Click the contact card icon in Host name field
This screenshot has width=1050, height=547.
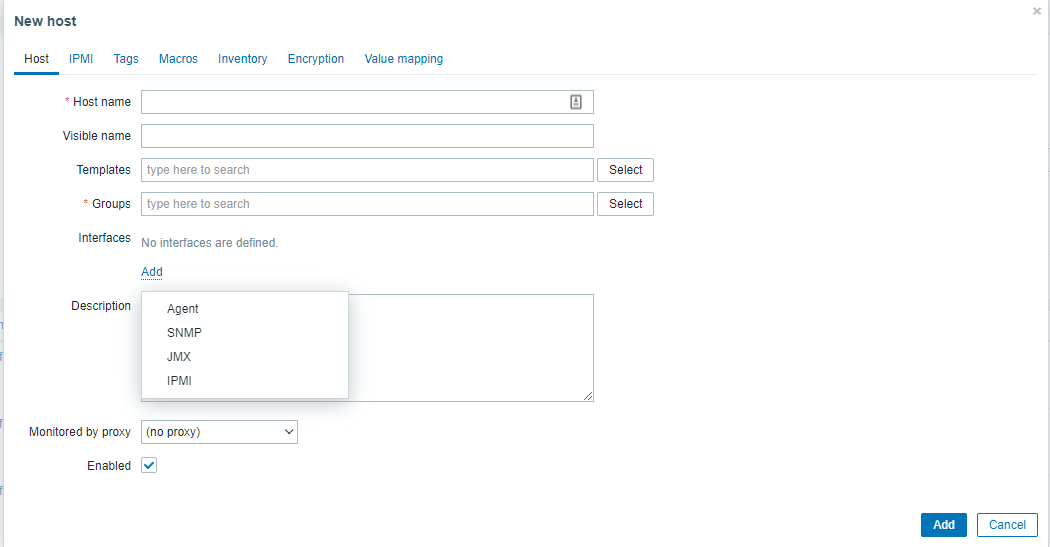[576, 102]
